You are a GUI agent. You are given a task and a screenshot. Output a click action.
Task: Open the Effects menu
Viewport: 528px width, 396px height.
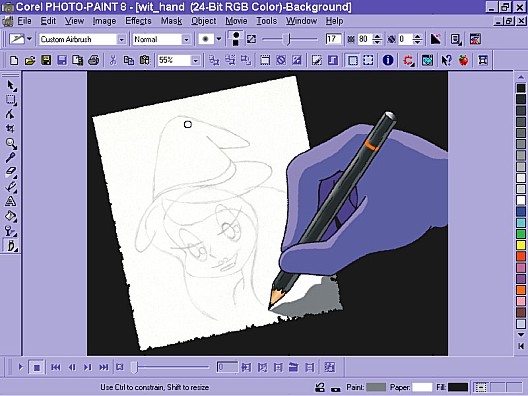coord(138,21)
